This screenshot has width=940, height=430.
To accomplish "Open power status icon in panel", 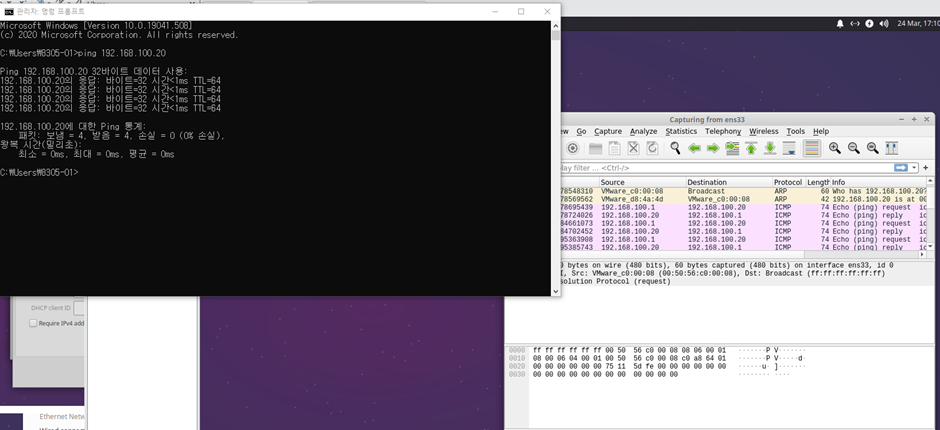I will [869, 23].
